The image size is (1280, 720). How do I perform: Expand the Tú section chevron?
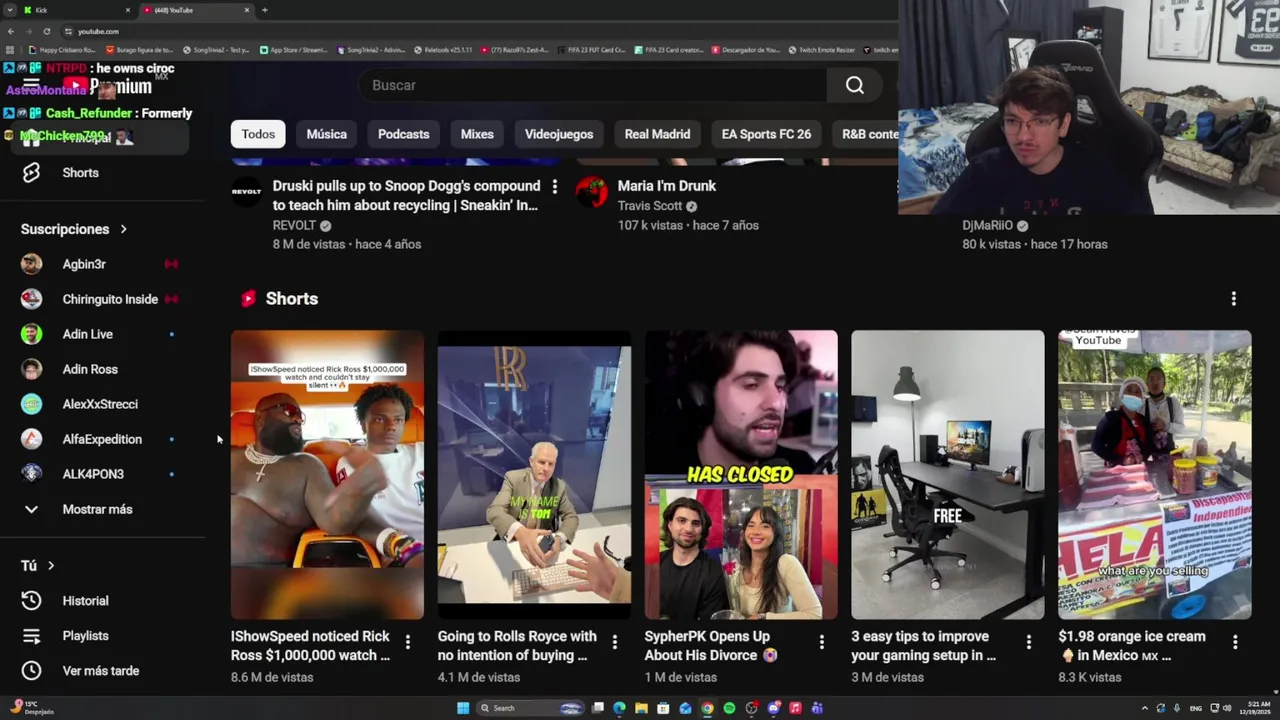pos(51,566)
